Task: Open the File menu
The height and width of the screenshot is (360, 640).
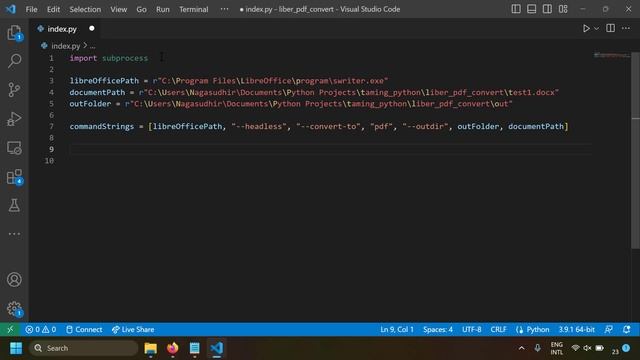Action: (x=31, y=9)
